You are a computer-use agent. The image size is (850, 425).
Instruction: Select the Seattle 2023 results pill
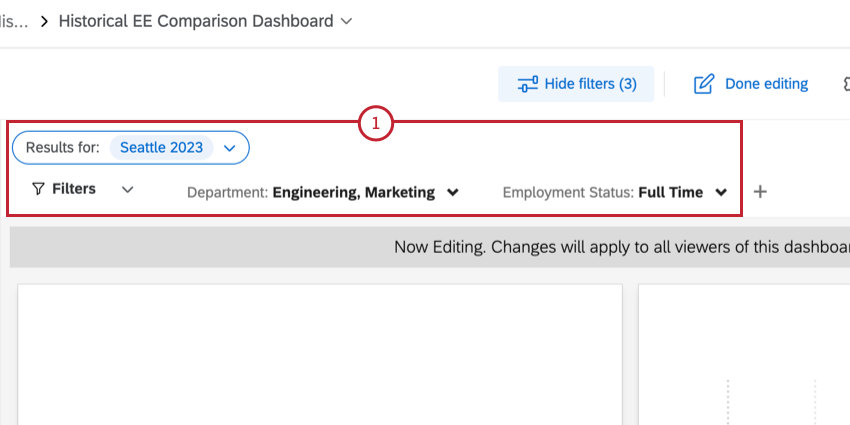click(161, 148)
